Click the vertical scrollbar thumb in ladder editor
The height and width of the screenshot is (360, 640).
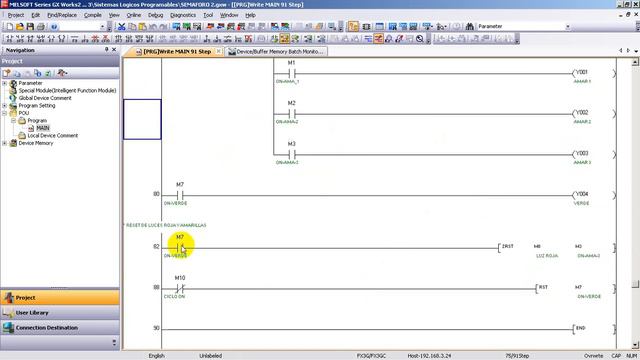coord(635,283)
